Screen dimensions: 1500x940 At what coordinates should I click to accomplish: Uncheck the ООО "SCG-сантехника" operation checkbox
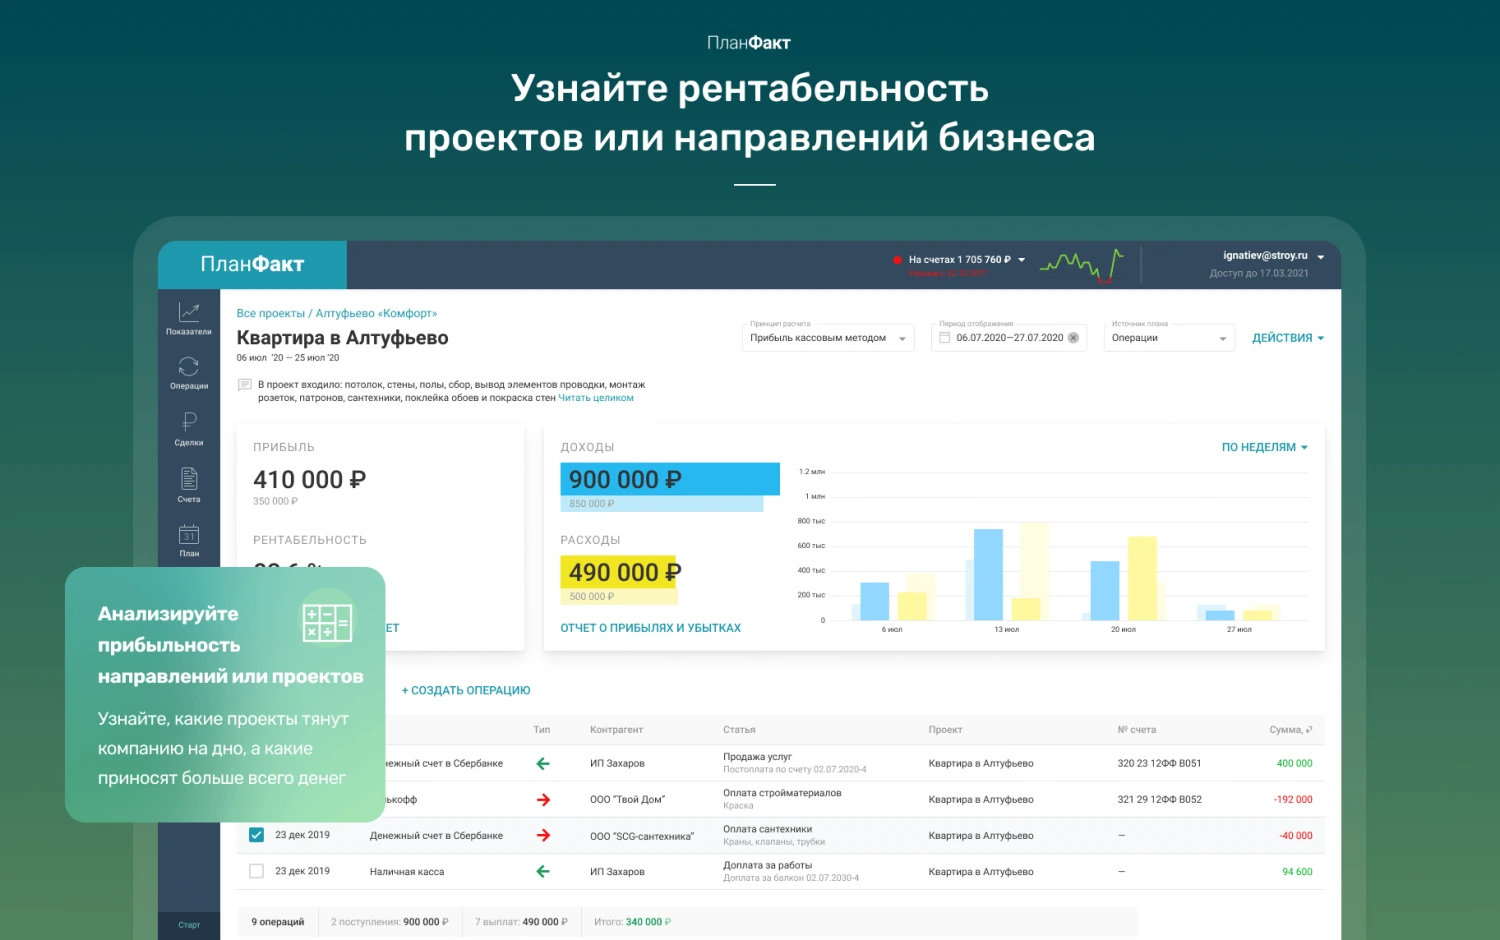pyautogui.click(x=256, y=835)
